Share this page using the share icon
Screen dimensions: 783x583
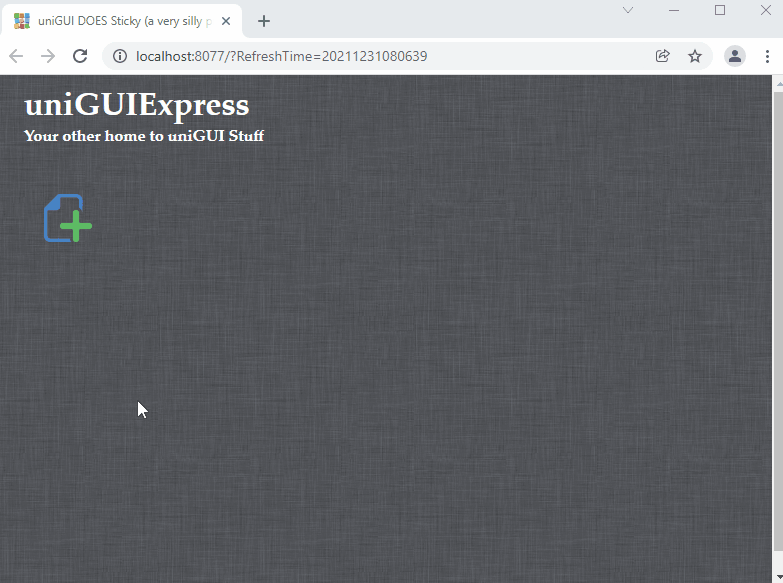(x=663, y=56)
